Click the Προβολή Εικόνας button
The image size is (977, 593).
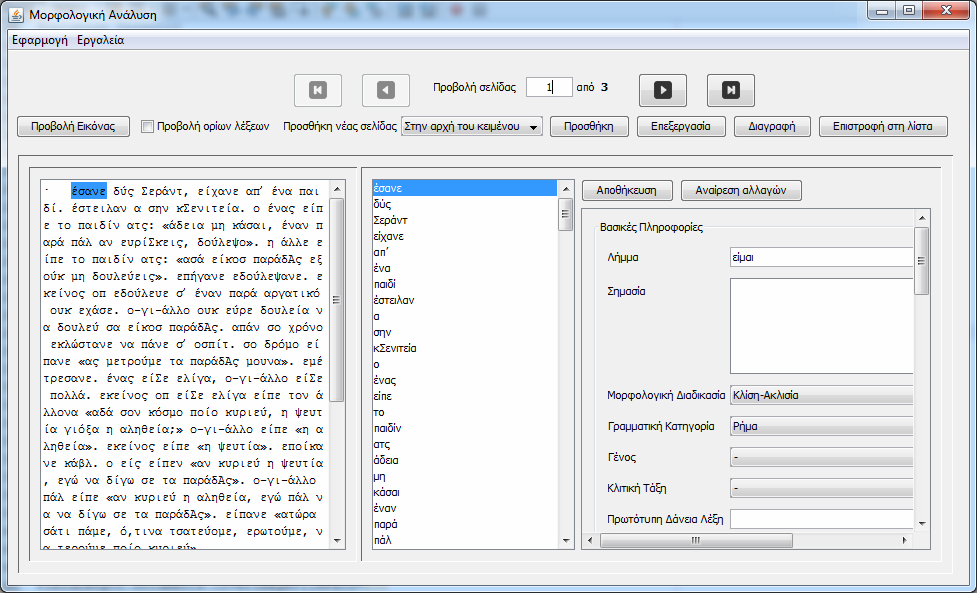[x=74, y=126]
